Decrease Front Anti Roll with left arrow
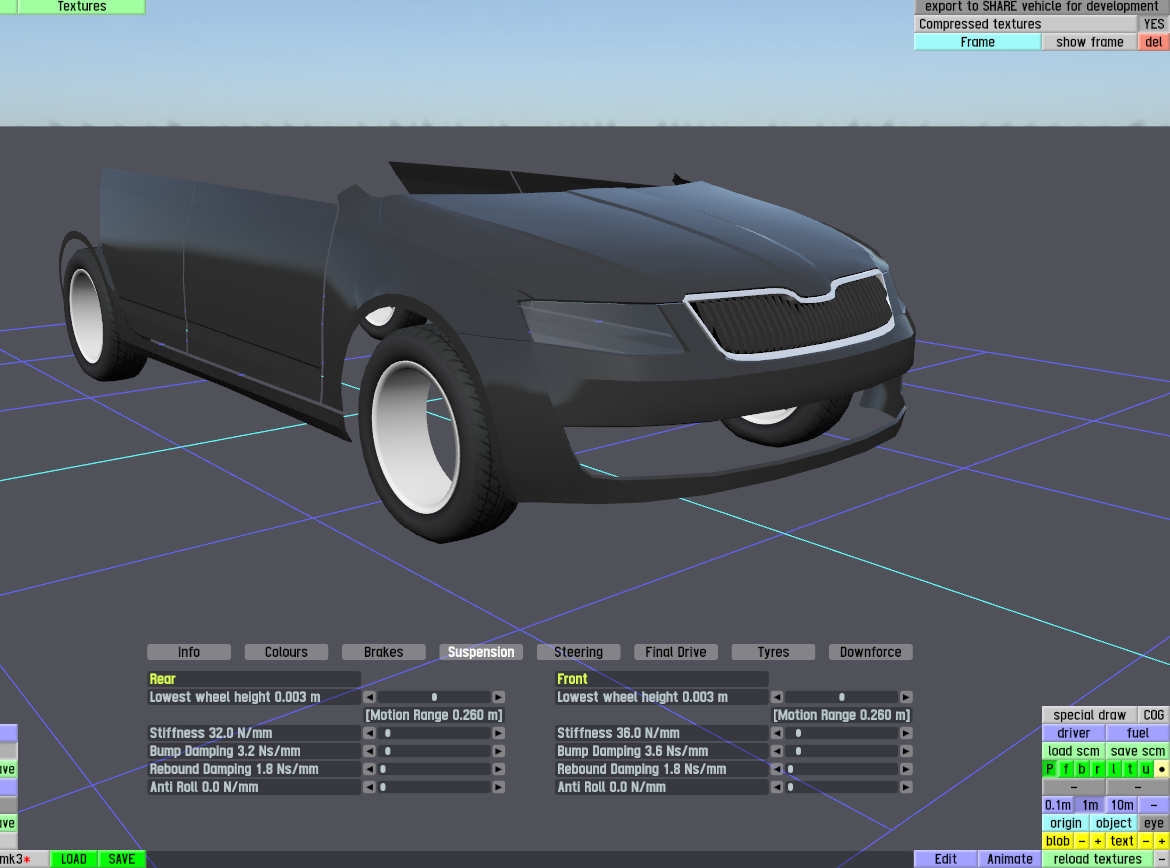 coord(777,787)
